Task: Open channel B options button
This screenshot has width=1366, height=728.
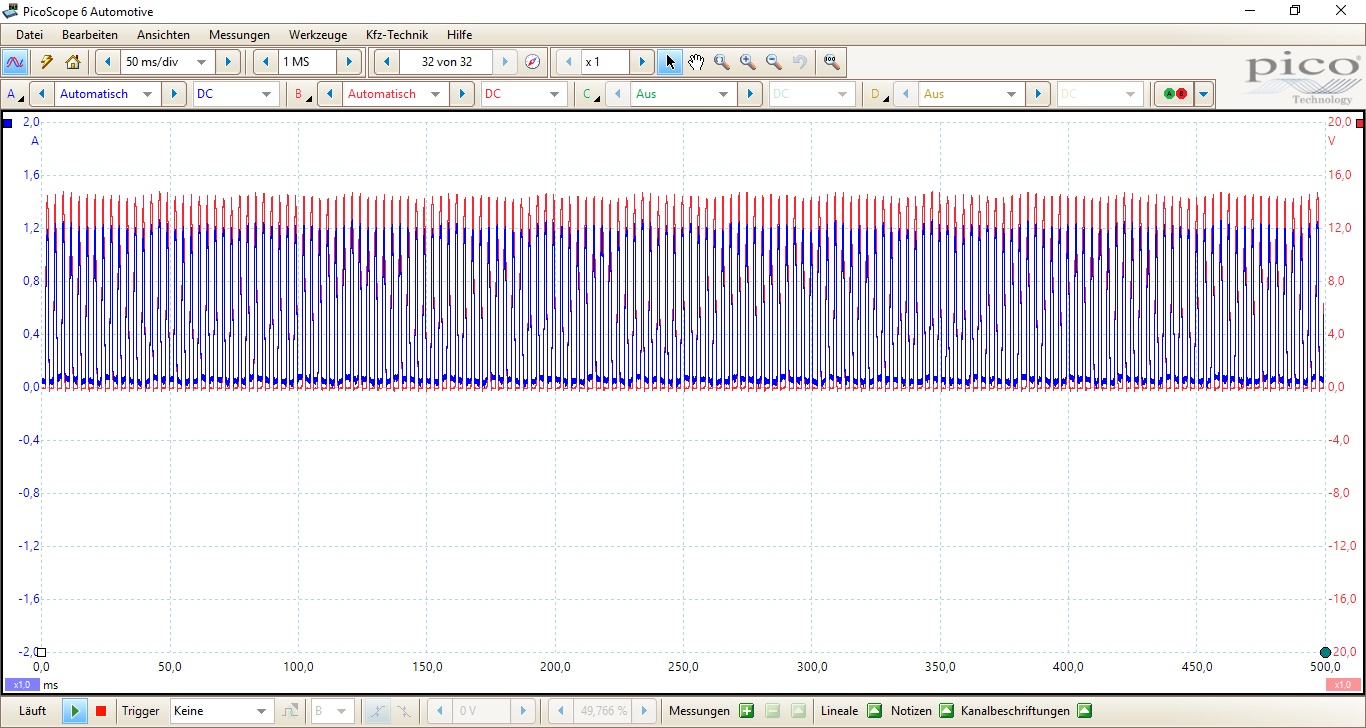Action: click(x=303, y=94)
